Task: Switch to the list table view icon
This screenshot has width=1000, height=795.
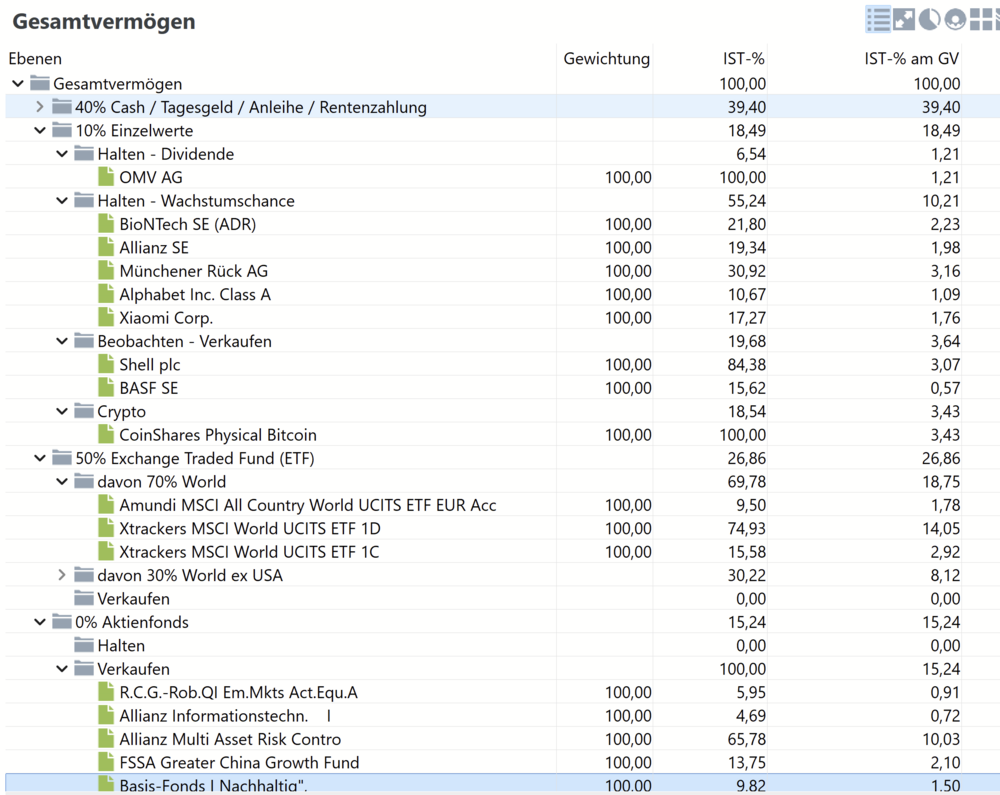Action: (878, 19)
